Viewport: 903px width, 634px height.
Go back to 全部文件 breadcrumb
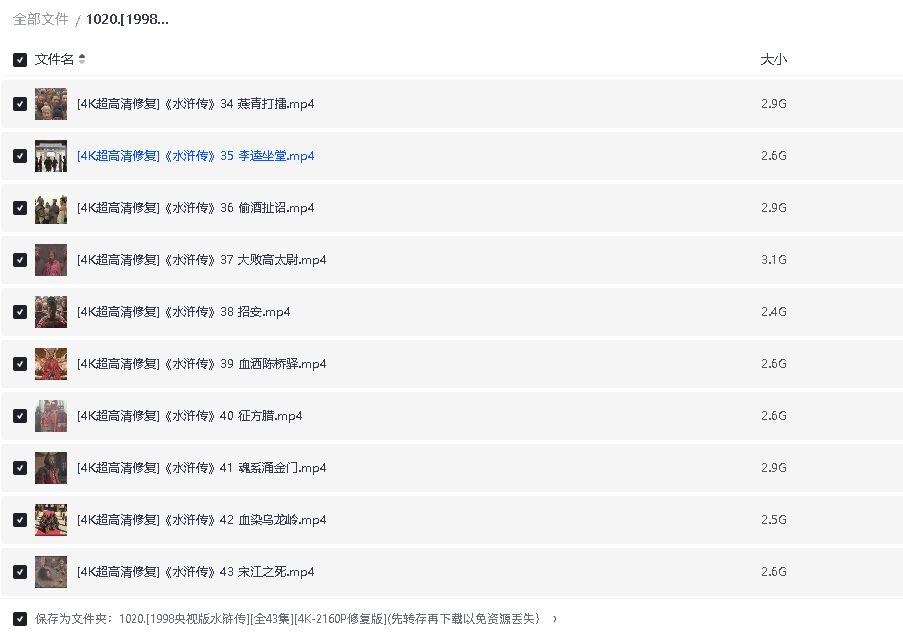pyautogui.click(x=41, y=19)
